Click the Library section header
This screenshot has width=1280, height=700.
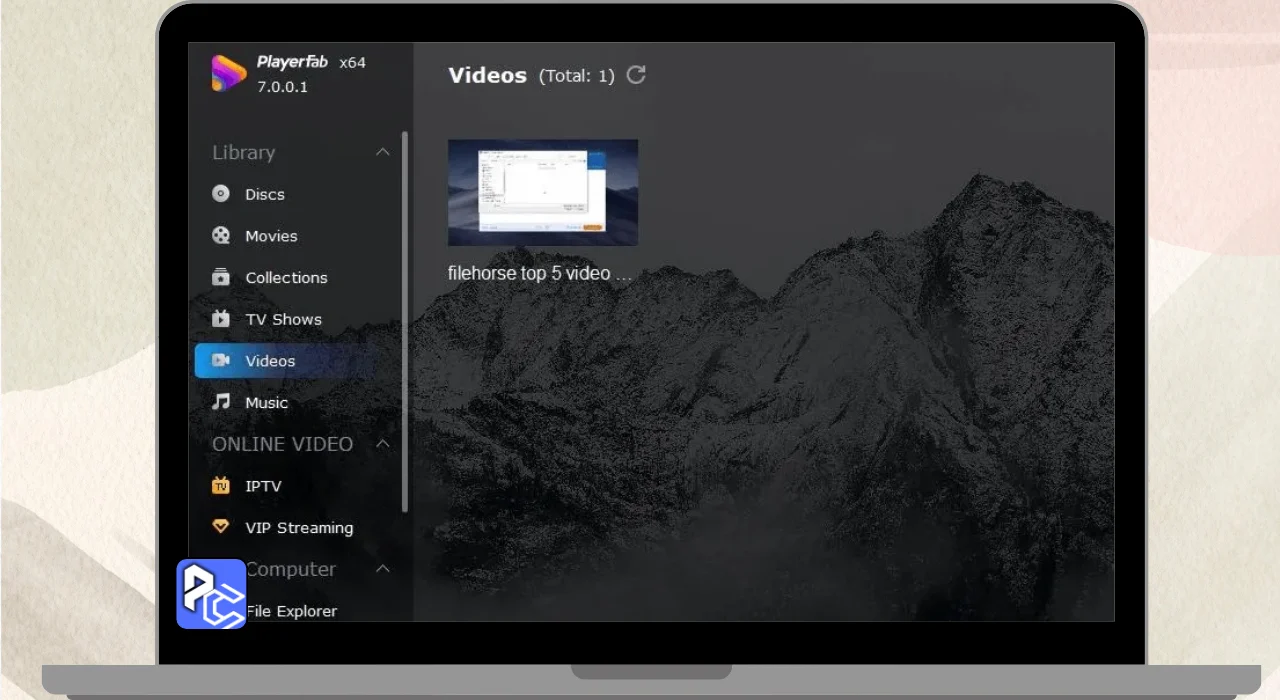pos(243,152)
